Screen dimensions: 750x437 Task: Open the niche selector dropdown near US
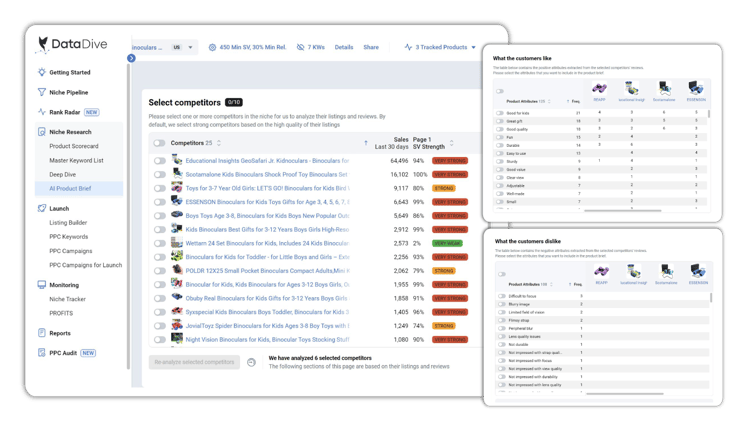pos(190,47)
